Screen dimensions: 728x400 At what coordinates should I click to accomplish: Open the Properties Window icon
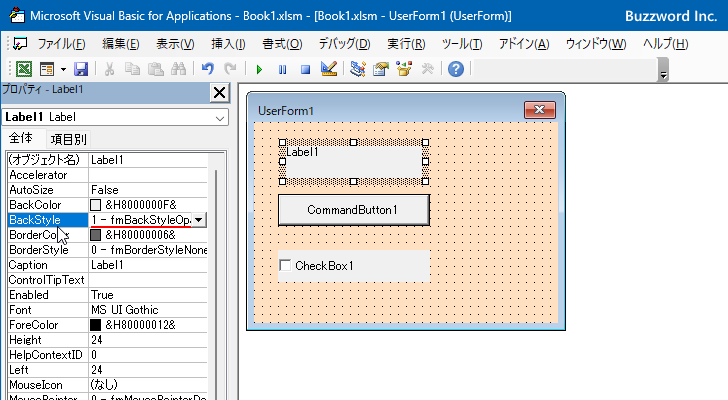[381, 69]
